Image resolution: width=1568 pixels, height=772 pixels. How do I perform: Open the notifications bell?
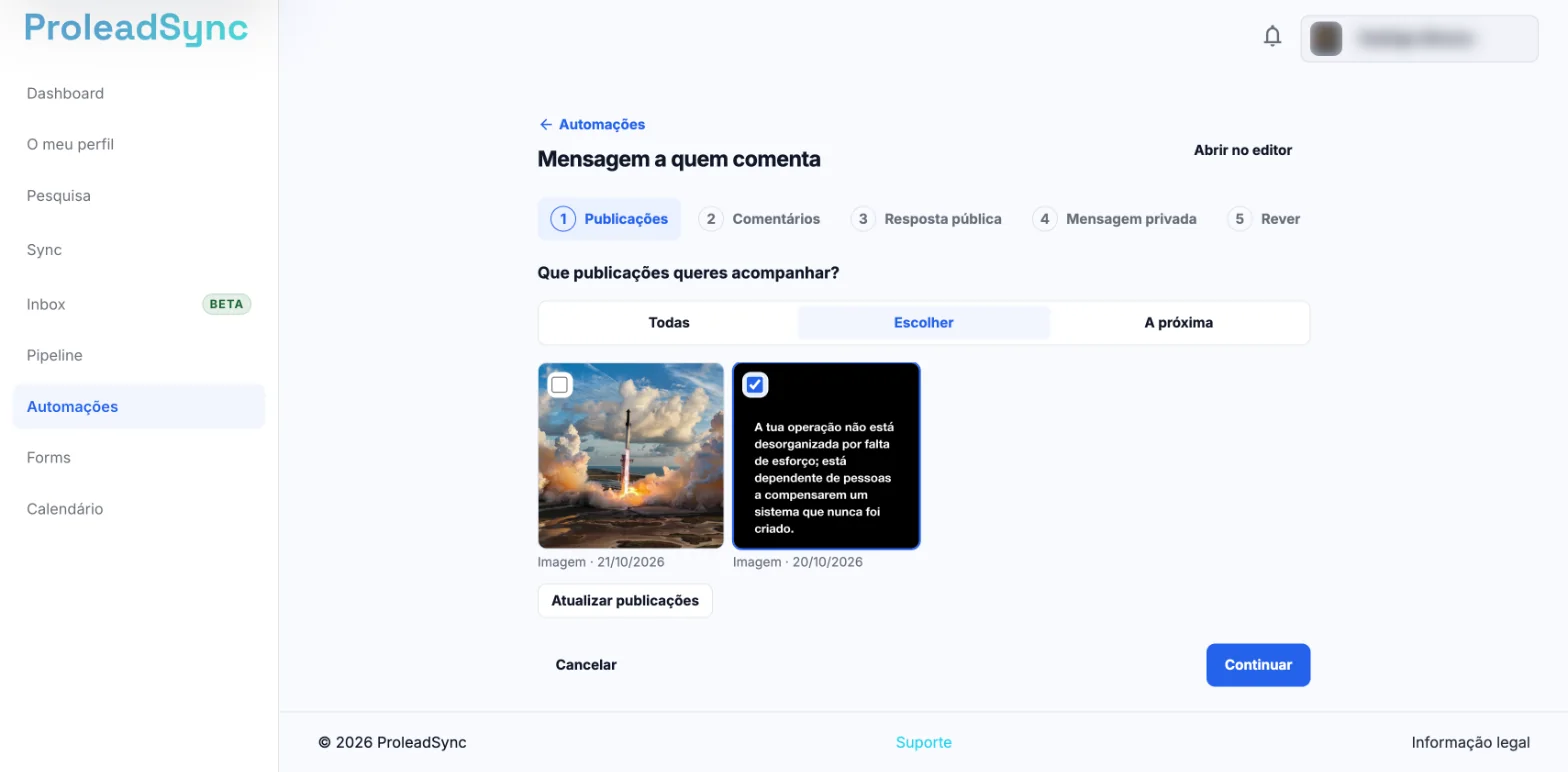pyautogui.click(x=1272, y=37)
